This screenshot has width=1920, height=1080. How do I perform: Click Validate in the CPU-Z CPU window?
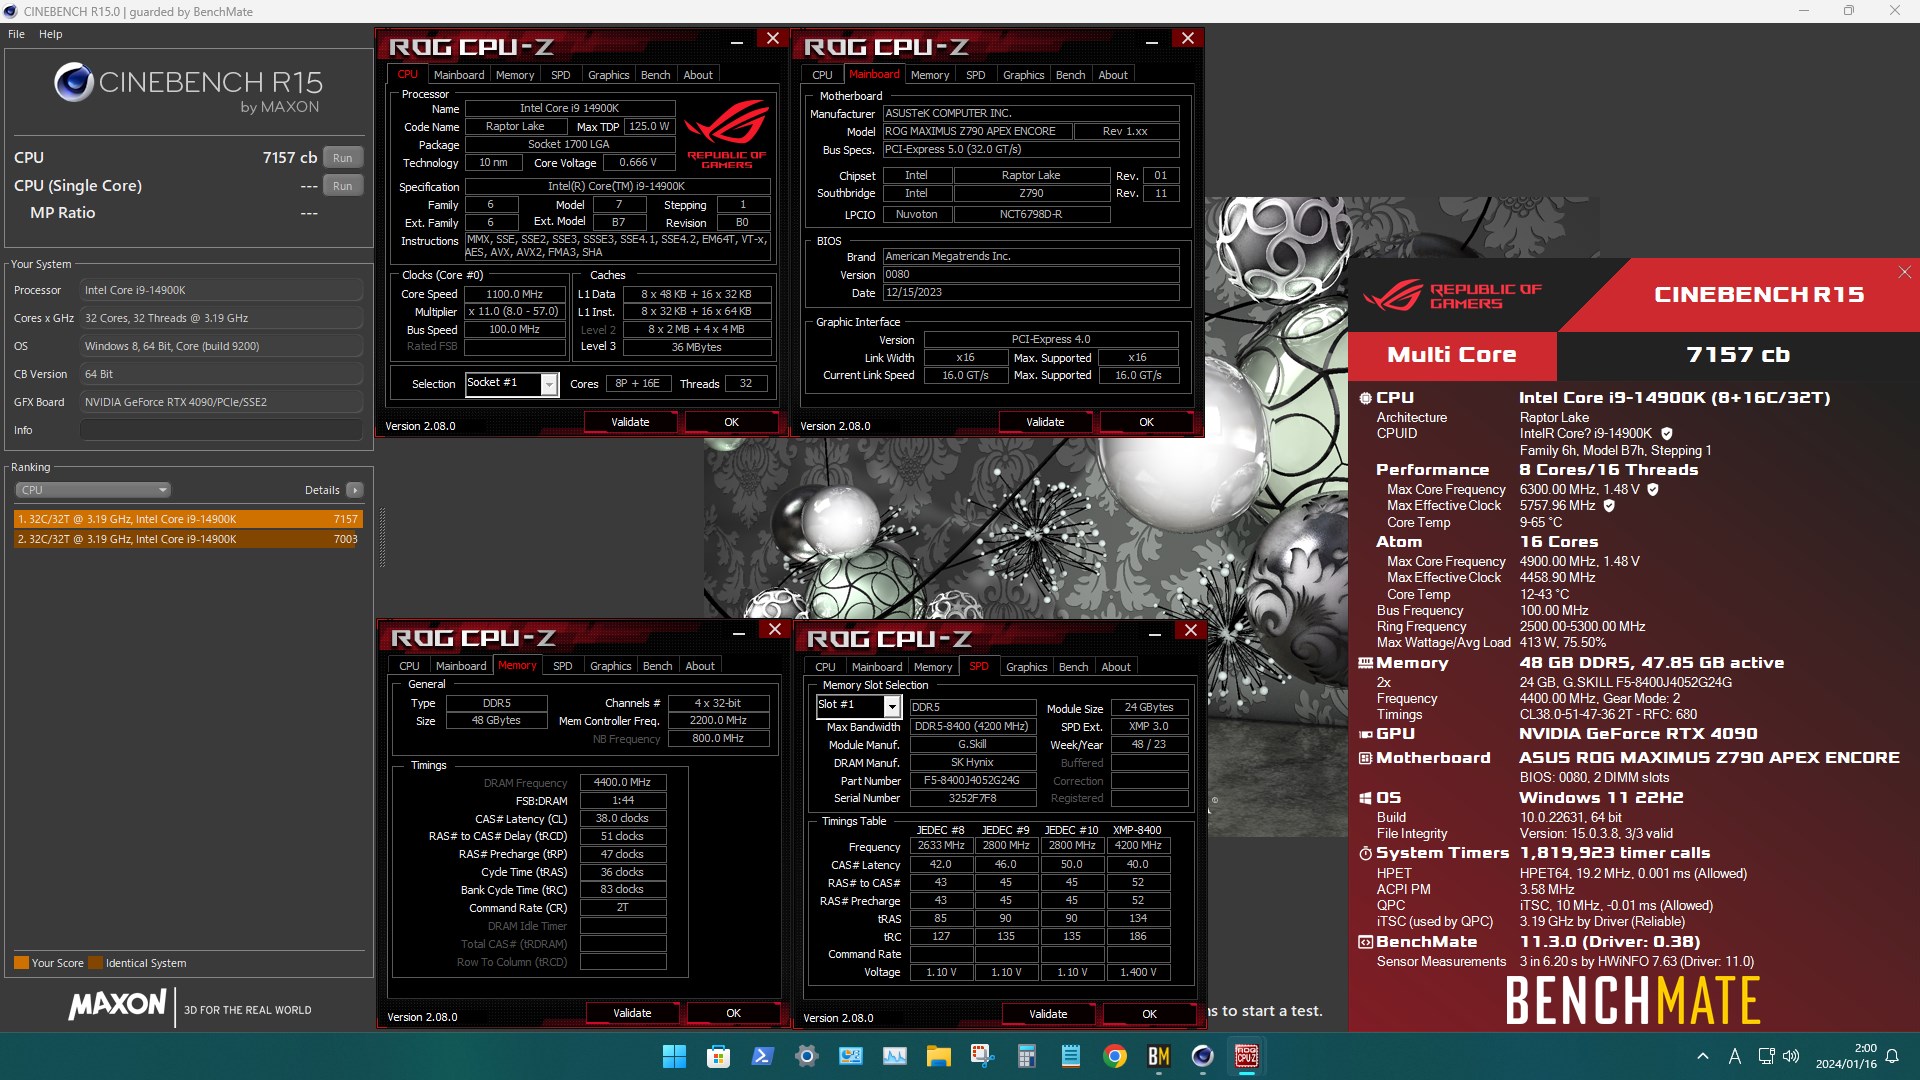(x=630, y=423)
